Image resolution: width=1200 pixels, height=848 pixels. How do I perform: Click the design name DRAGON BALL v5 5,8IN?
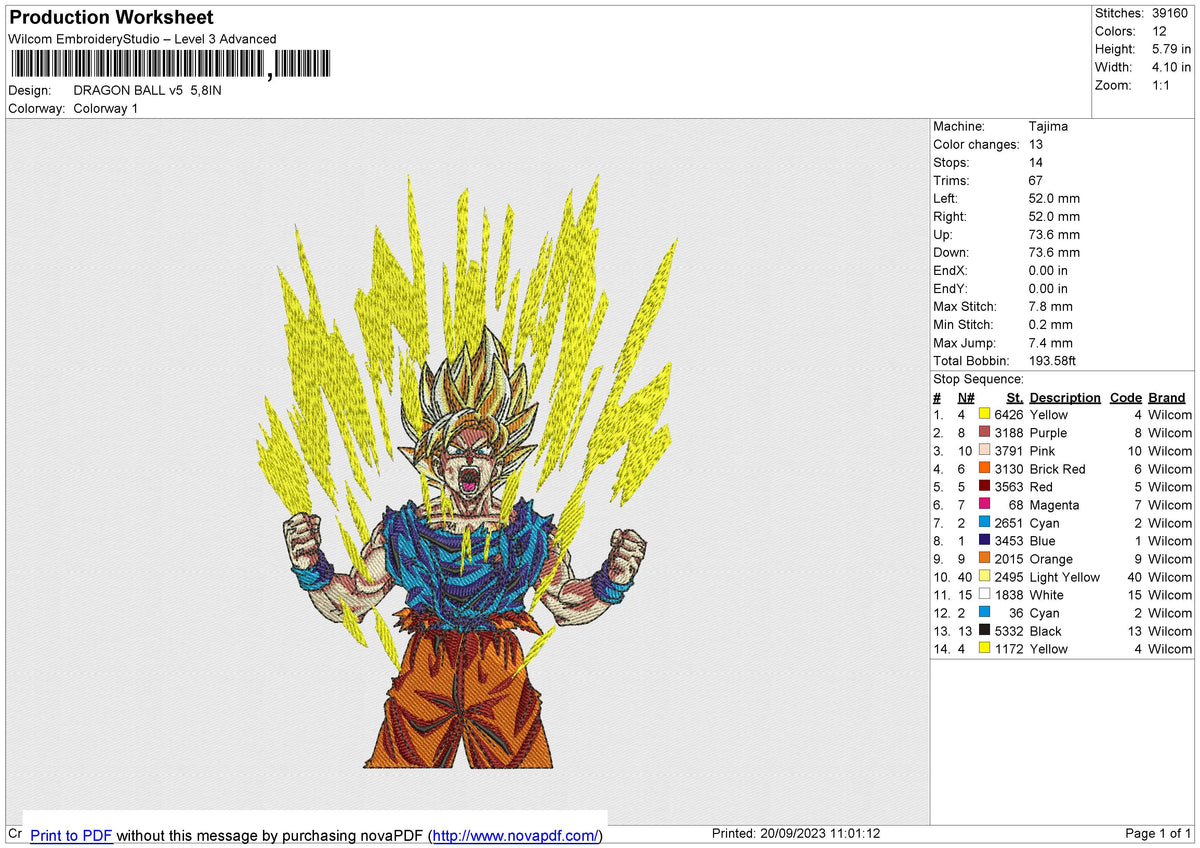(148, 90)
